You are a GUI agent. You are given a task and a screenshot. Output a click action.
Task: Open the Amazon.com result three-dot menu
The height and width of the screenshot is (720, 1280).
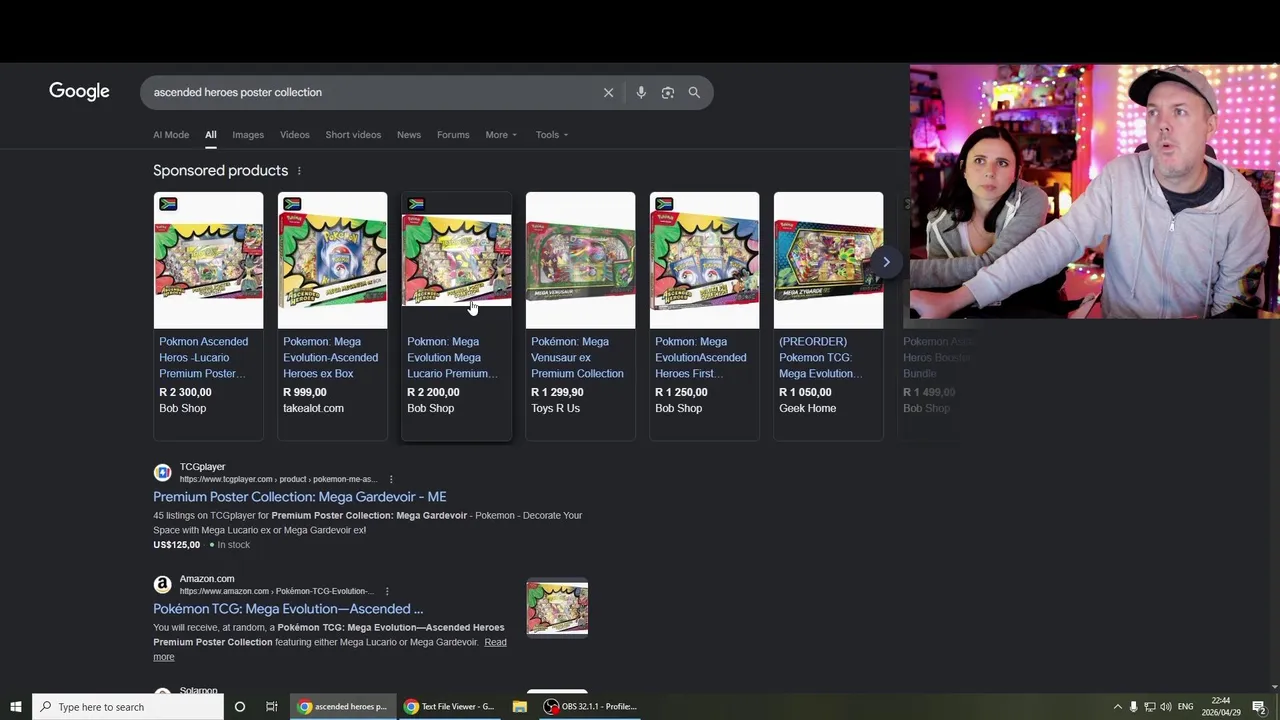pos(387,591)
